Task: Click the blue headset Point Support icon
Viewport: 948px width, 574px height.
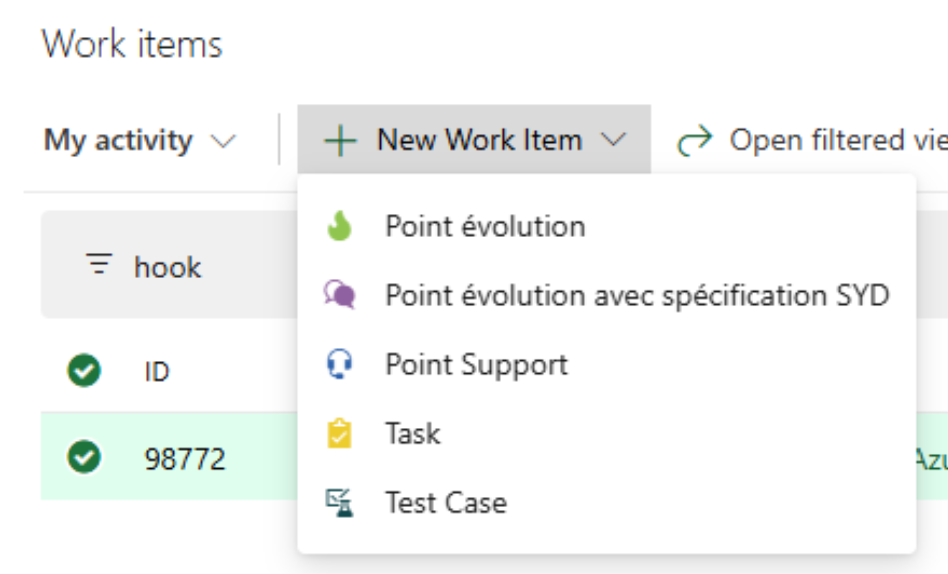Action: pos(340,364)
